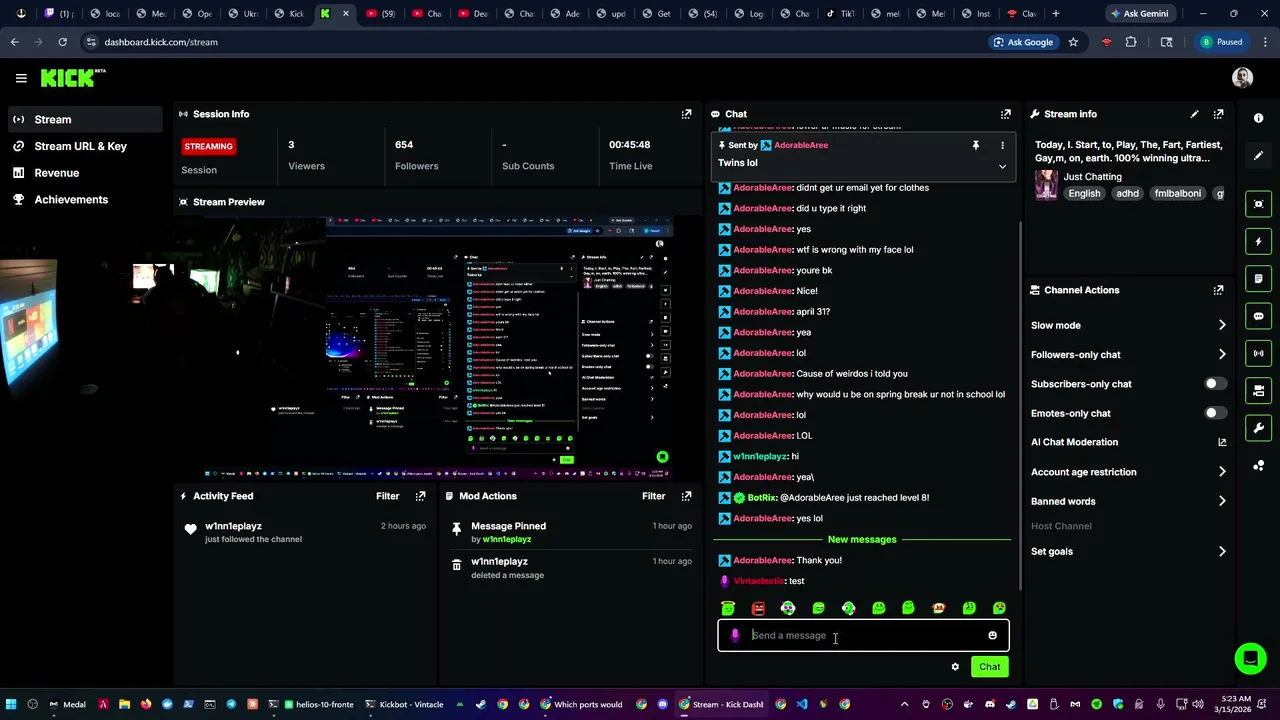Expand the pinned message chevron
This screenshot has width=1280, height=720.
tap(1002, 167)
